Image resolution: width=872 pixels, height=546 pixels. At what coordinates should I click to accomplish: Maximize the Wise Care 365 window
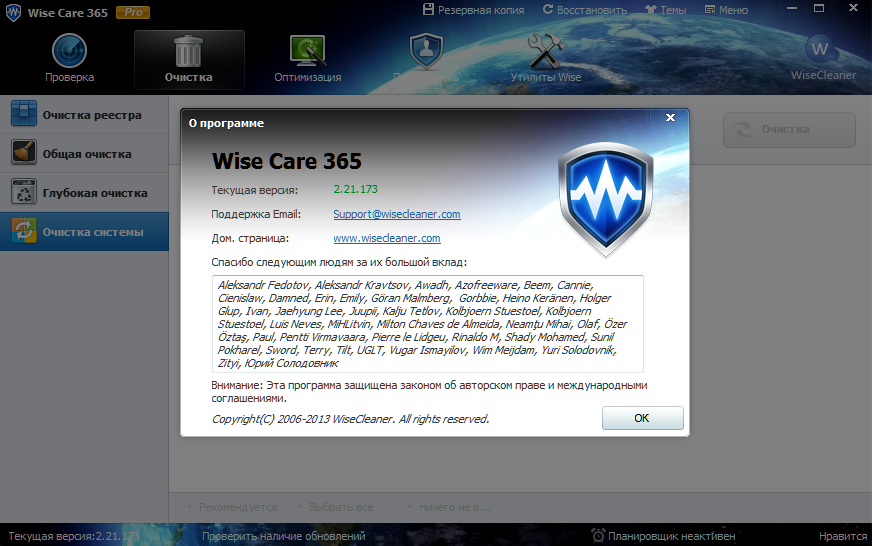[819, 8]
